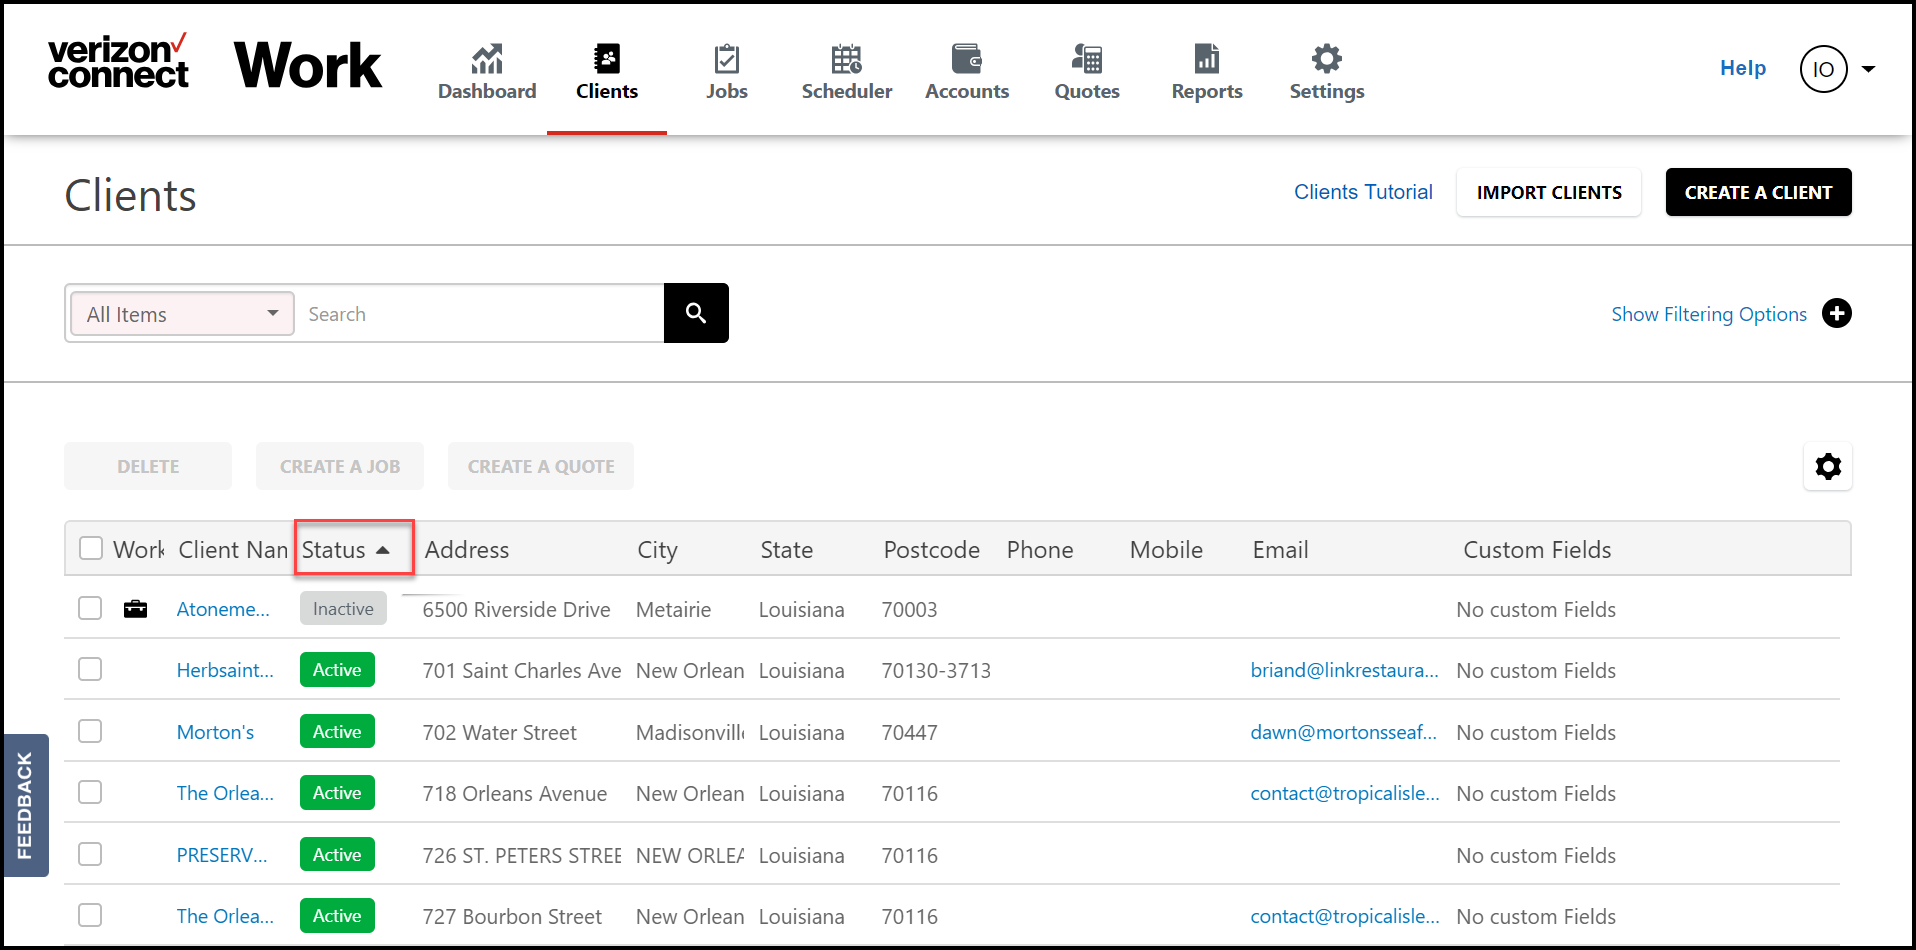Sort by the Status column arrow

click(x=383, y=550)
